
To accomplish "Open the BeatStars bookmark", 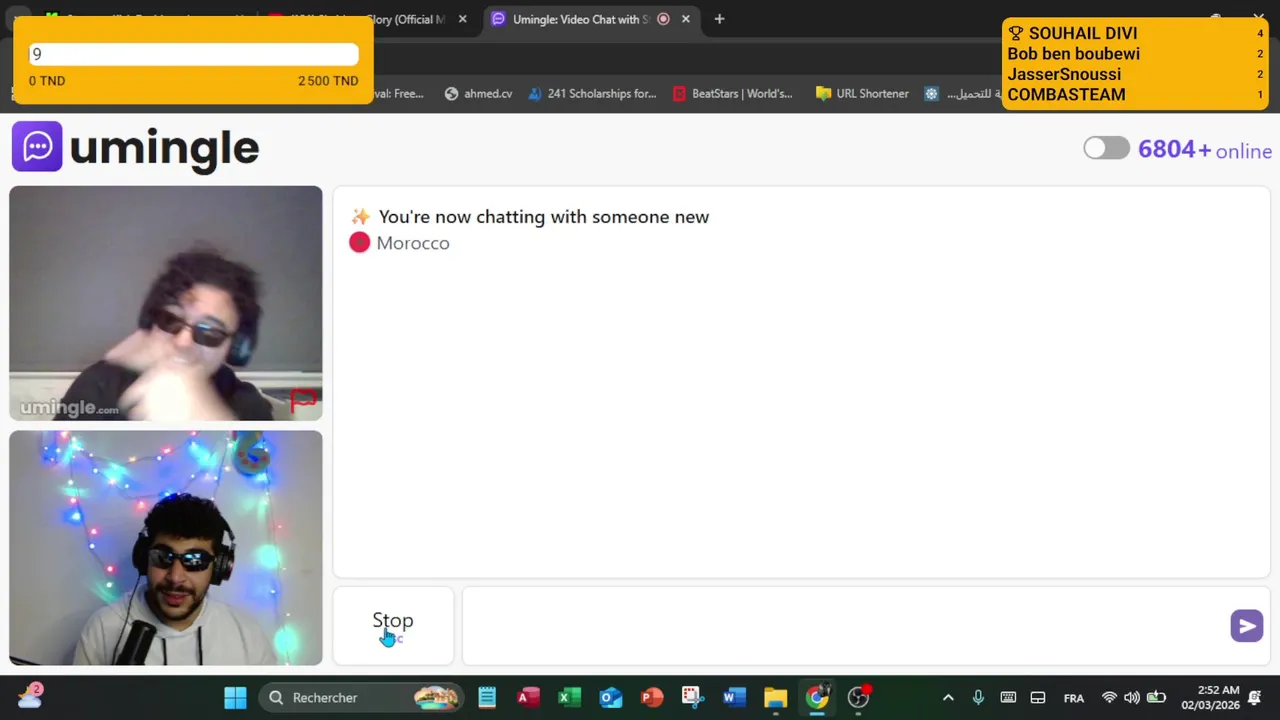I will point(733,93).
